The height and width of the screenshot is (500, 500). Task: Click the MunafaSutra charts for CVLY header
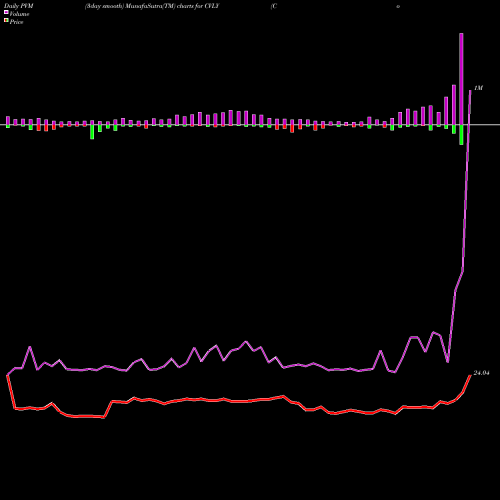152,6
